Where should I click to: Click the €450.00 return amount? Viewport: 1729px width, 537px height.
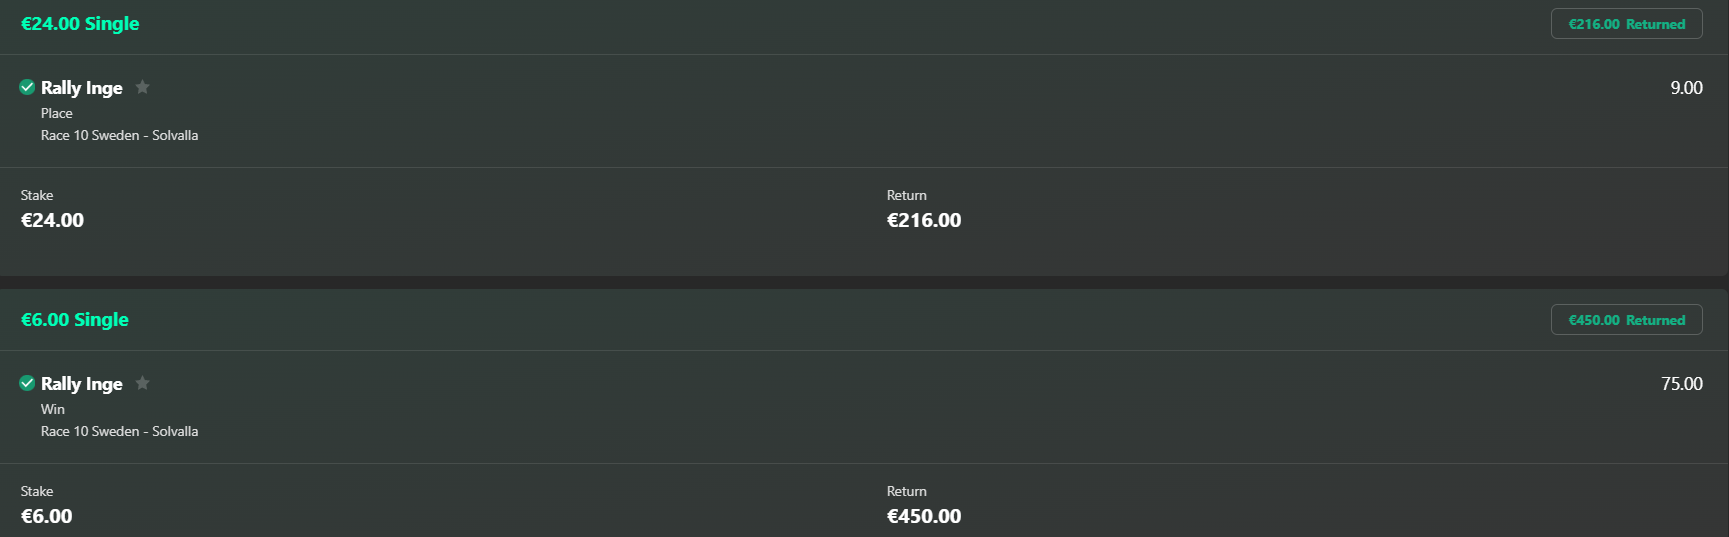(924, 516)
